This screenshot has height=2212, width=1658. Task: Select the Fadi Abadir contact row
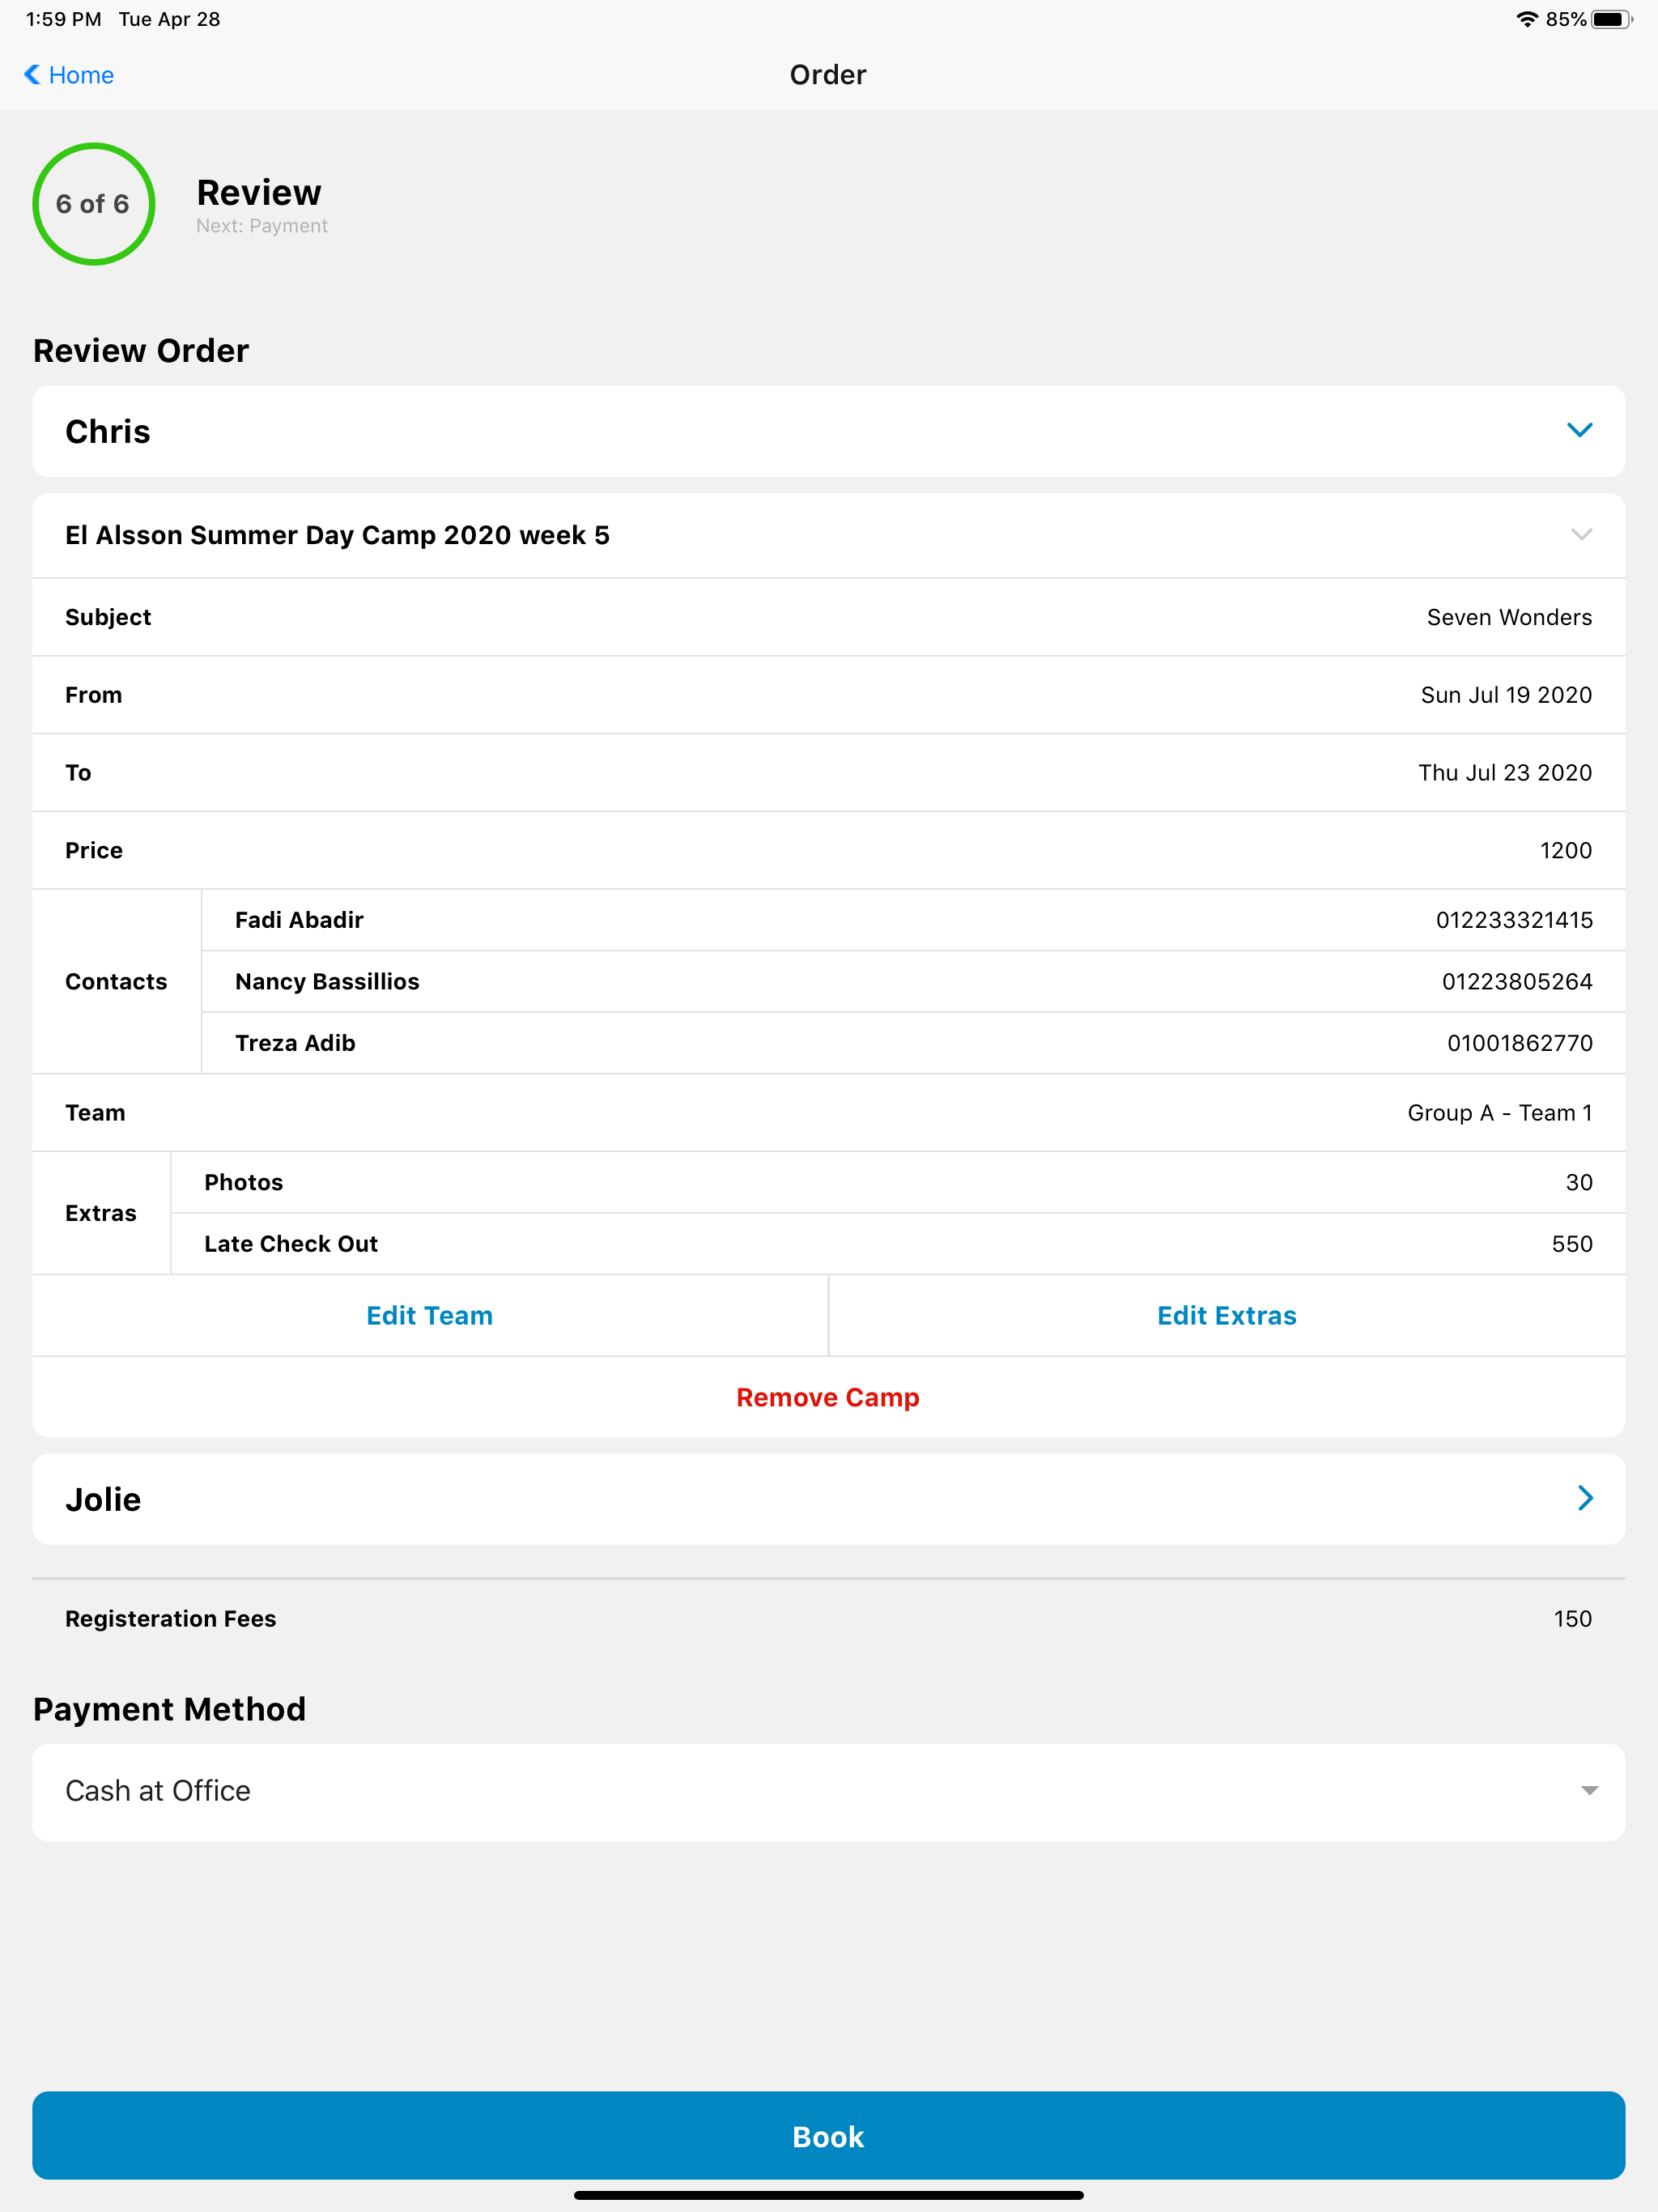tap(913, 920)
